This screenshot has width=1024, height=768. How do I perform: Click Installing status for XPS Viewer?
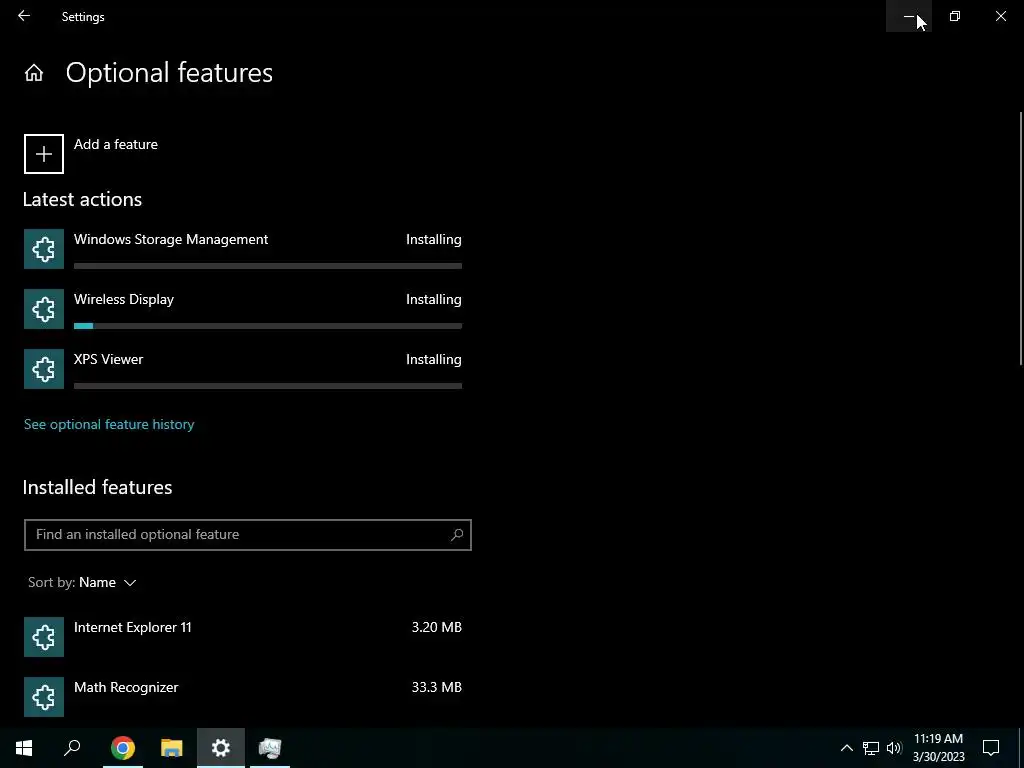click(434, 360)
